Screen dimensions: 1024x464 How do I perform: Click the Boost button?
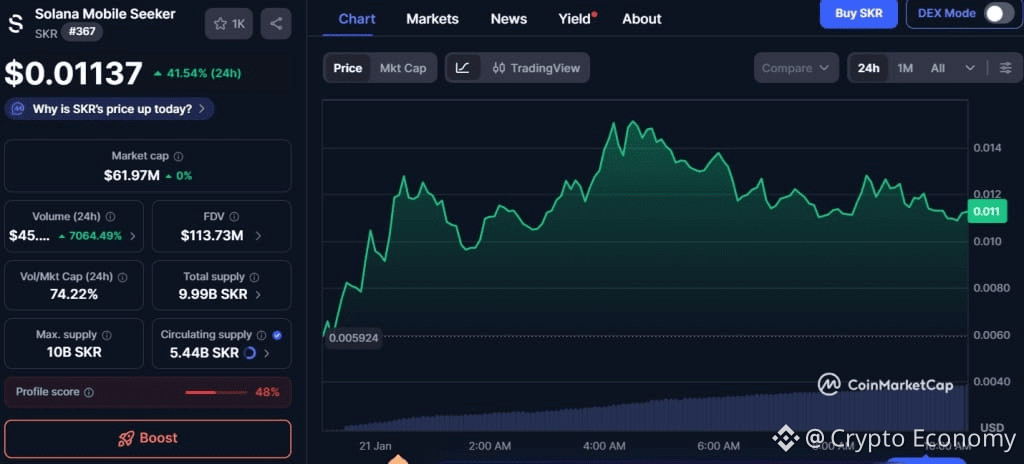coord(148,439)
